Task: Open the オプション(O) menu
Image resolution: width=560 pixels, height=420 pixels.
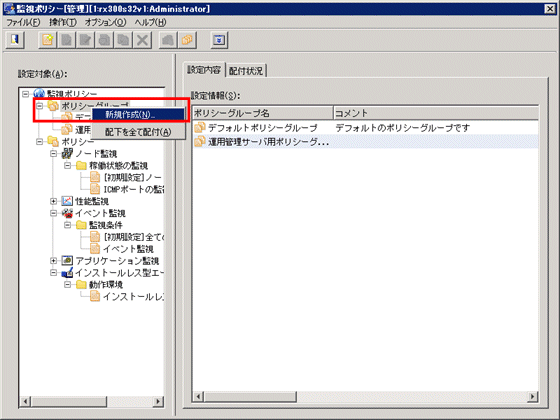Action: coord(105,22)
